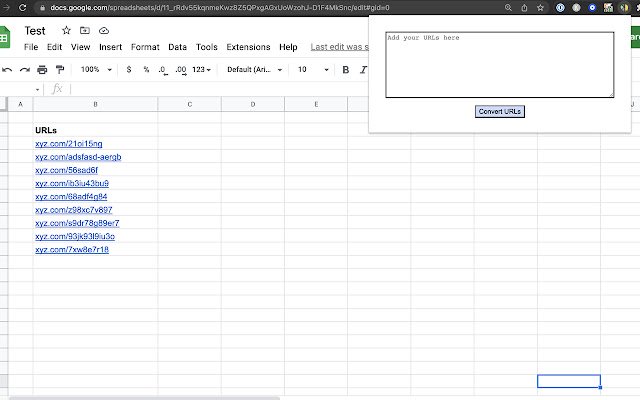Open more number formats 123 dropdown
The image size is (640, 400).
pos(202,69)
